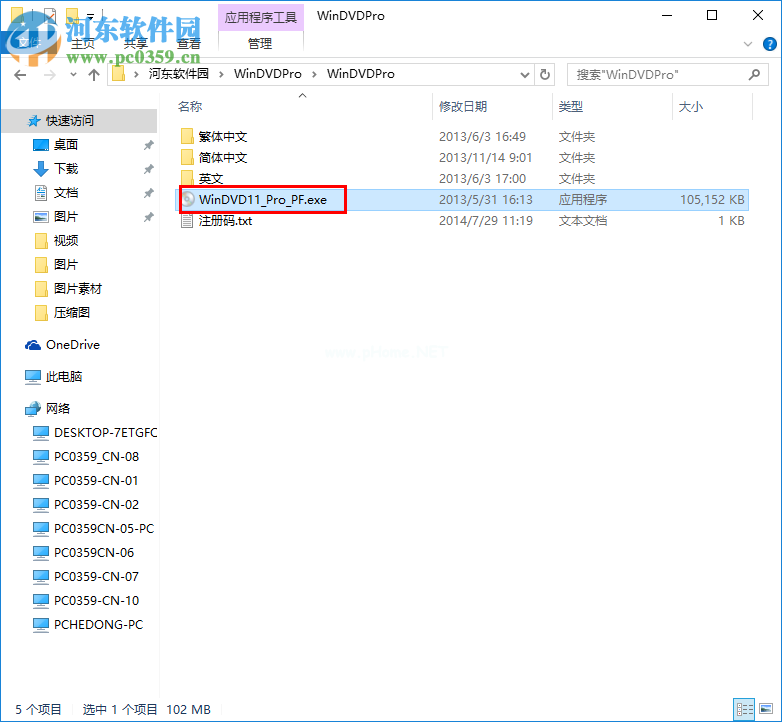This screenshot has width=782, height=722.
Task: Open PC0359-CN-07 network computer
Action: point(96,576)
